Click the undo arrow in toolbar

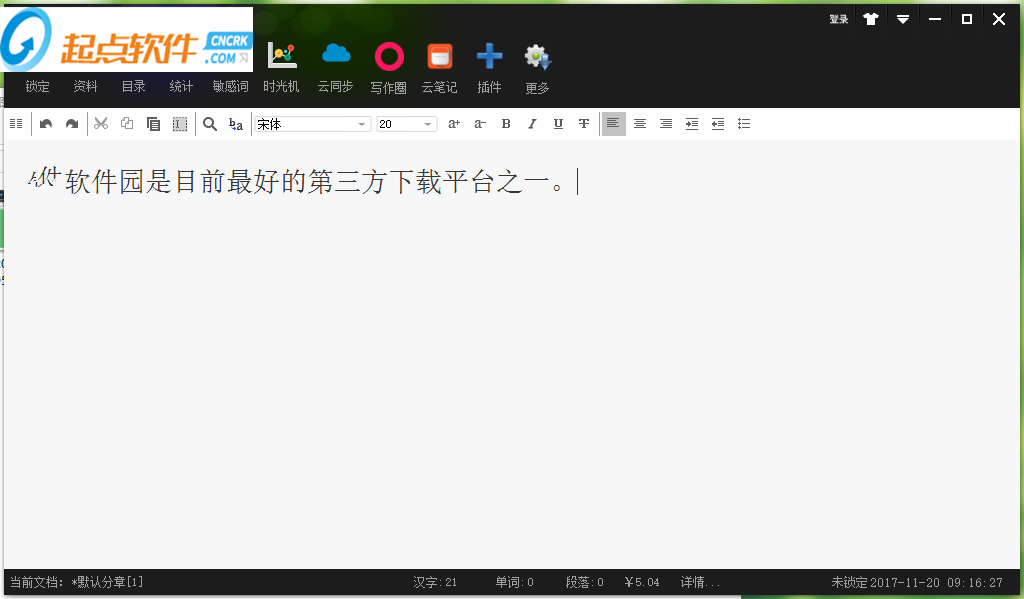coord(46,124)
